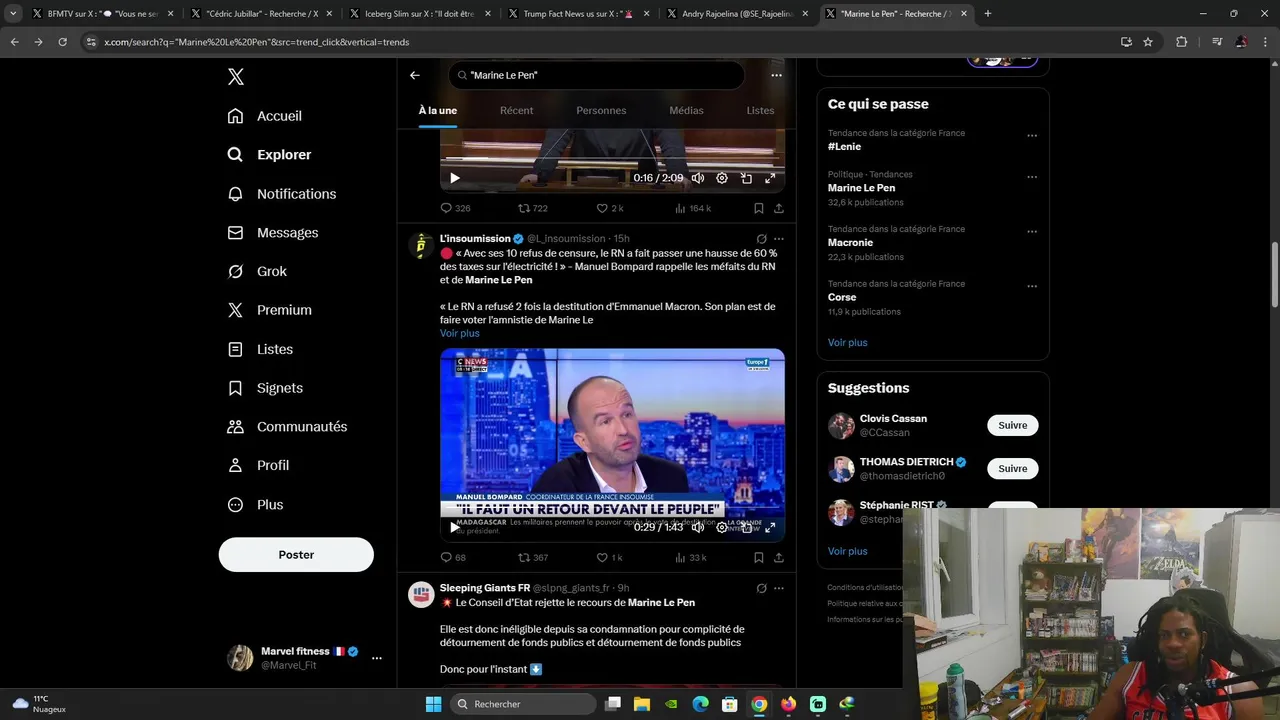The height and width of the screenshot is (720, 1280).
Task: Open Macronie trend options dots
Action: pyautogui.click(x=1032, y=232)
